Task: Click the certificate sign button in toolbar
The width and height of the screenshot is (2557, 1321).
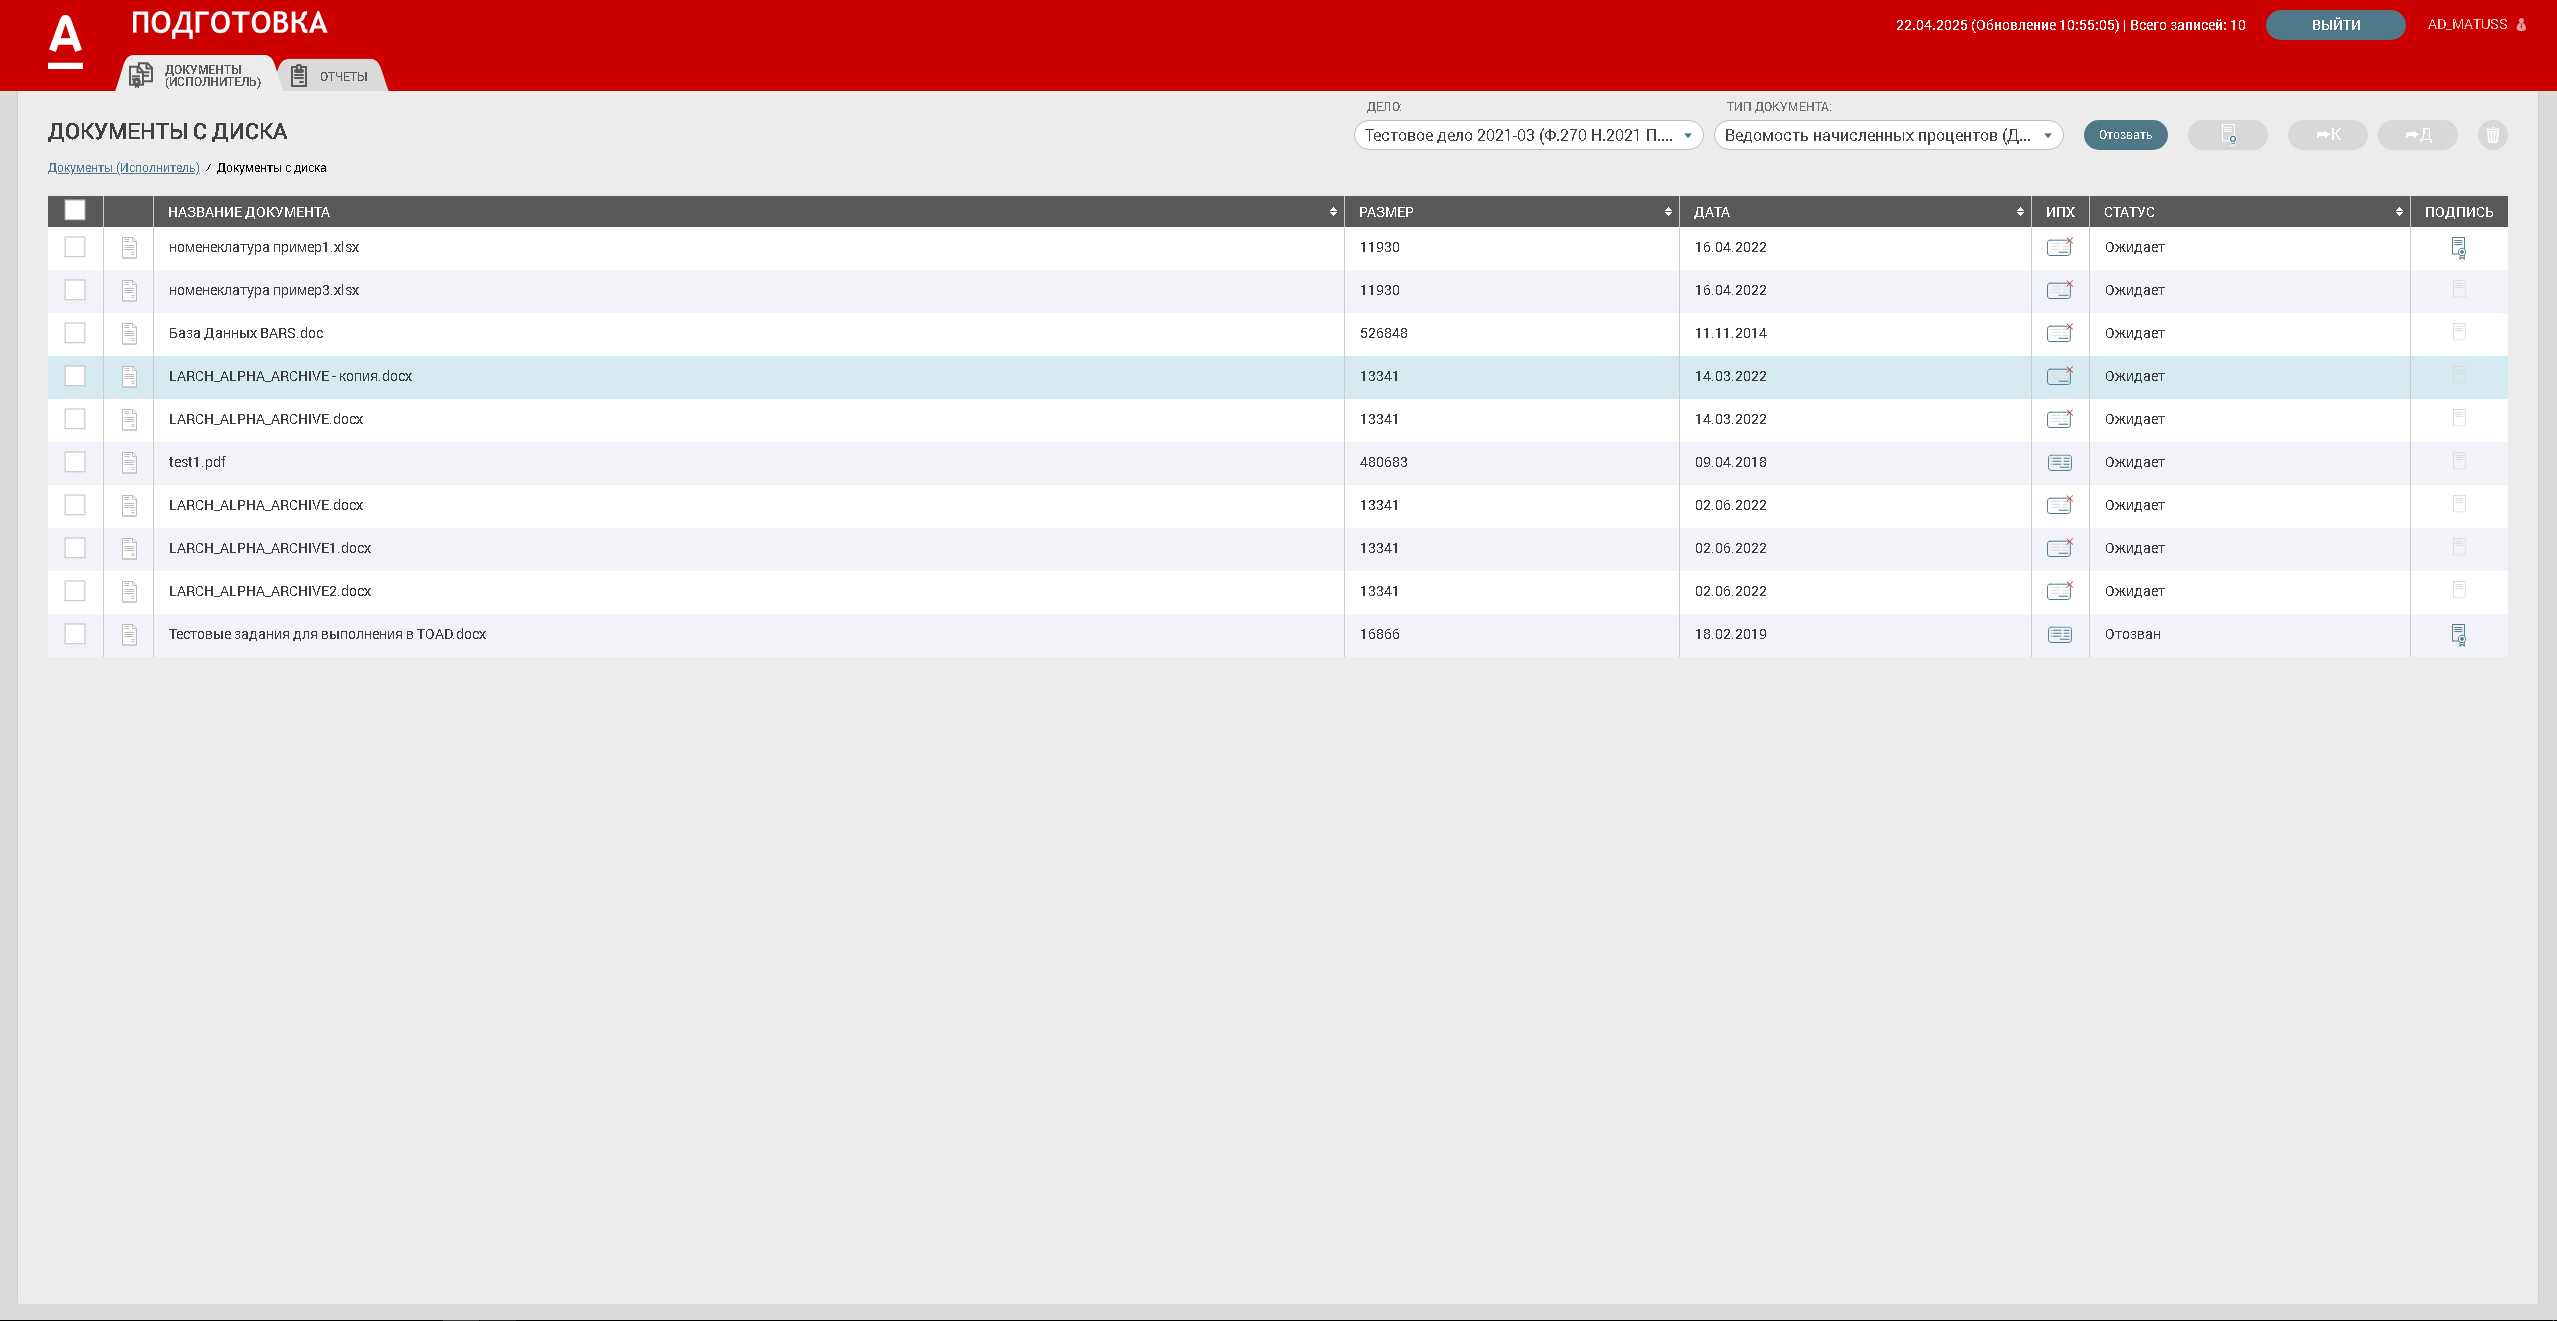Action: pos(2227,135)
